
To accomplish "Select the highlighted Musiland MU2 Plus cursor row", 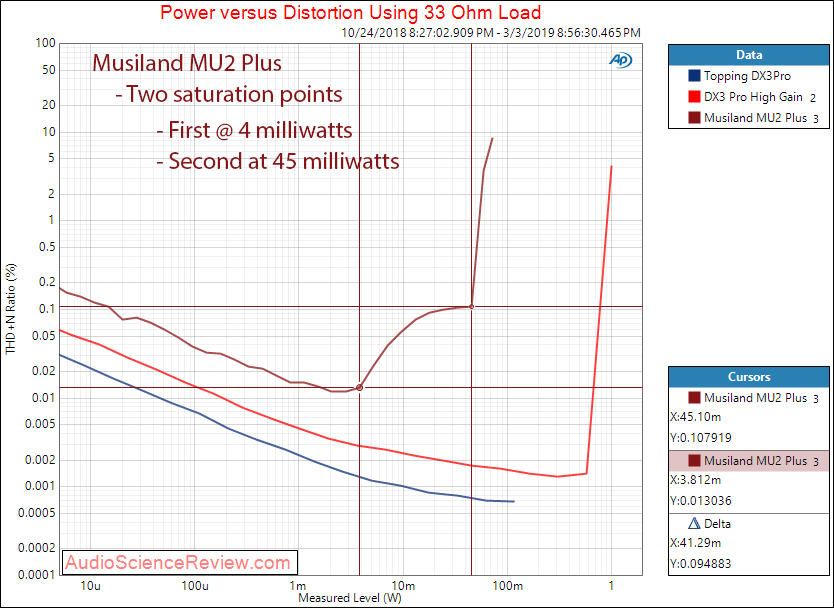I will click(x=749, y=461).
